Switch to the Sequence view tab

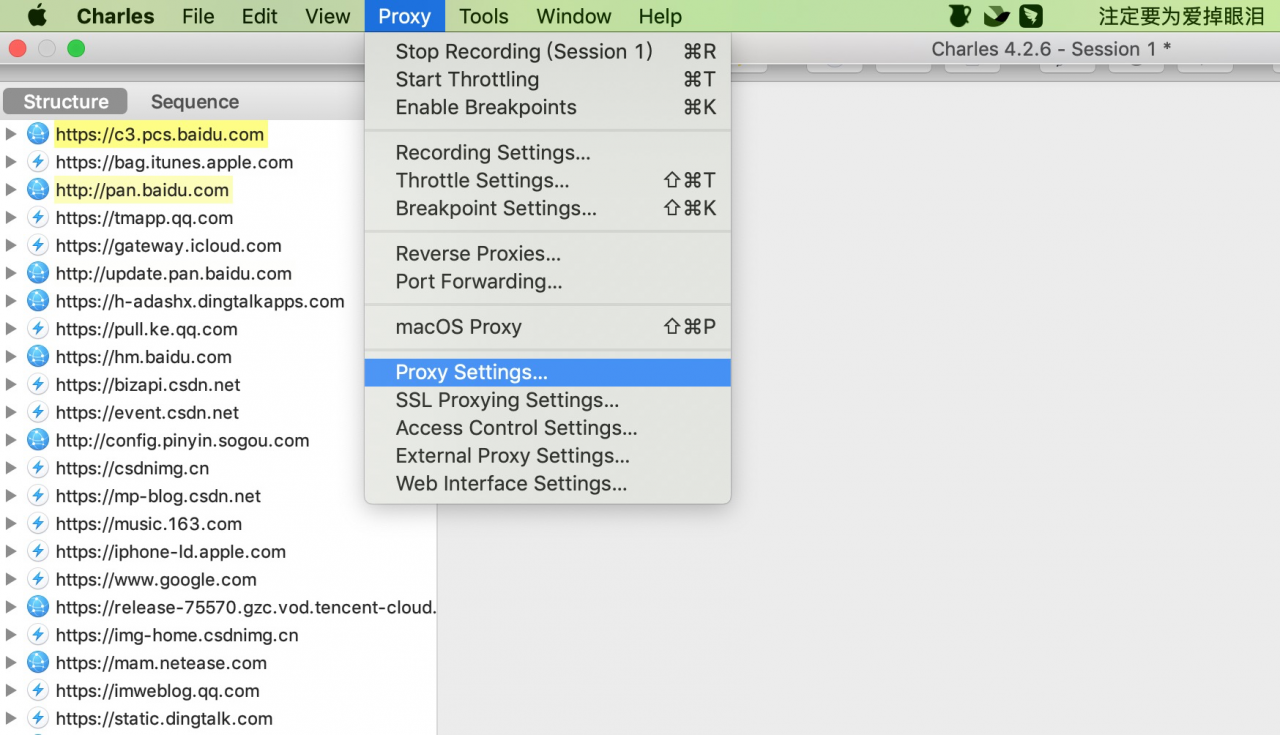tap(195, 101)
